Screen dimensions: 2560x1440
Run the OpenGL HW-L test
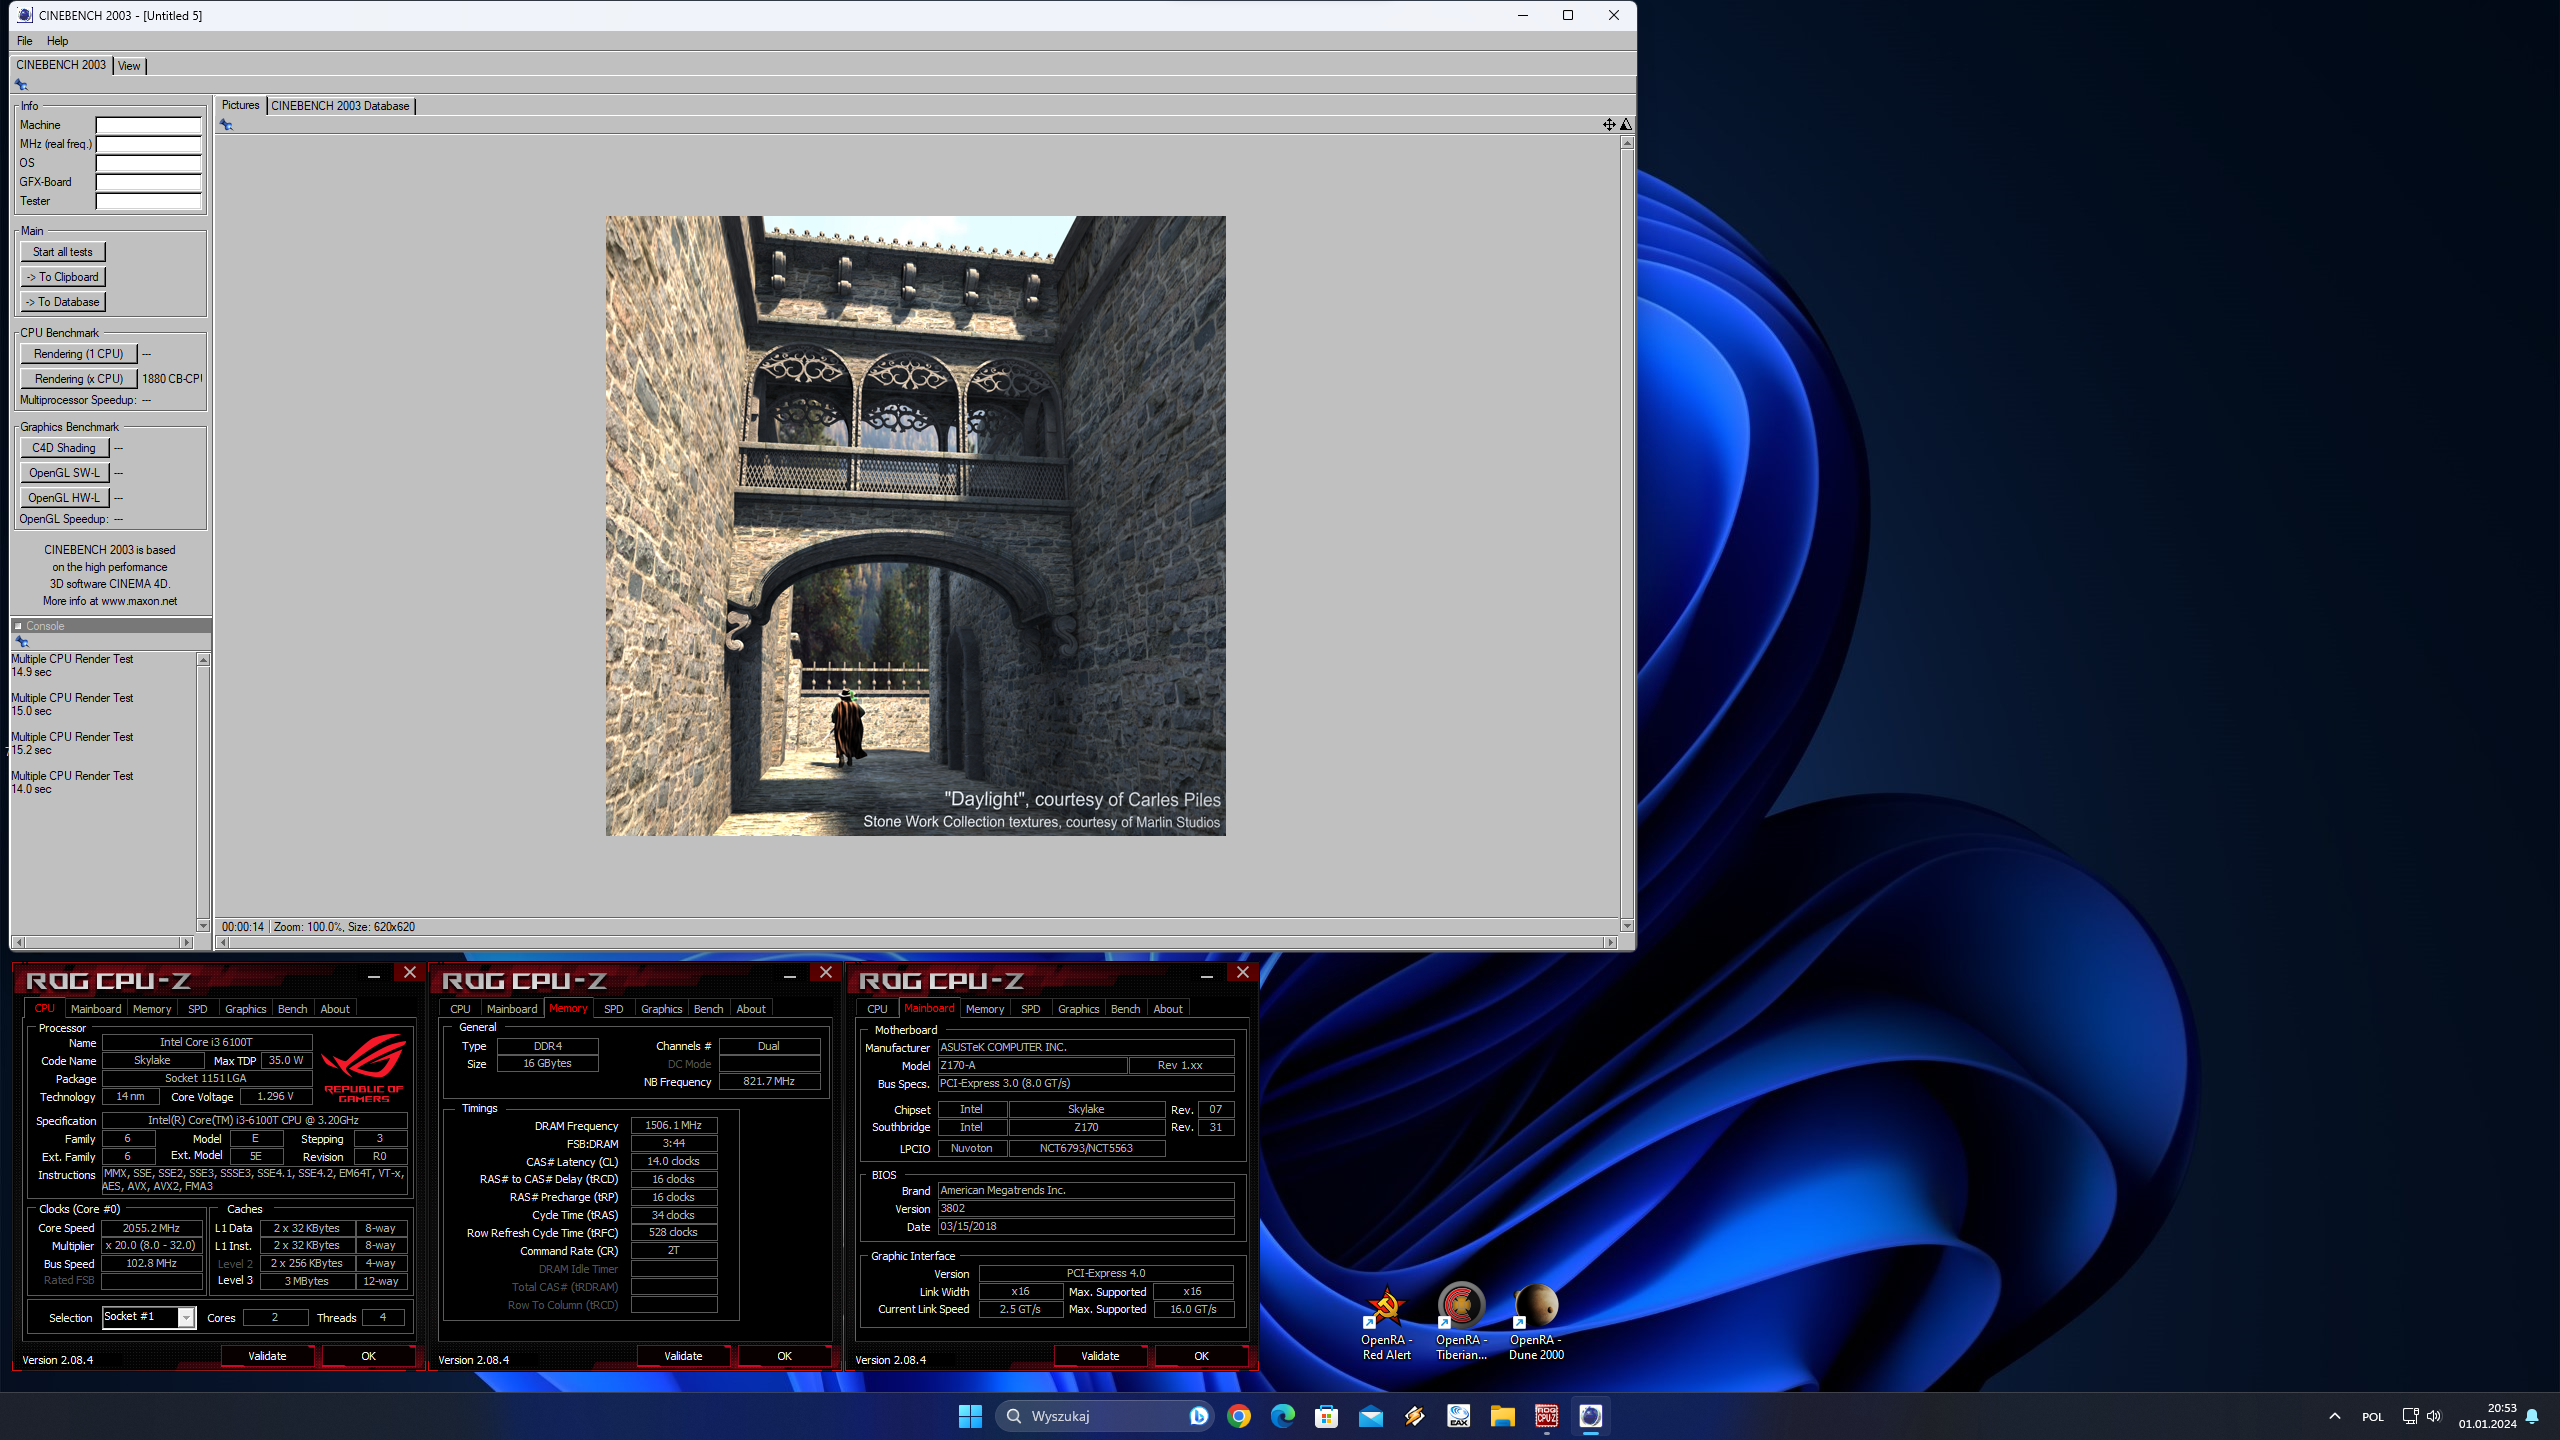(64, 498)
